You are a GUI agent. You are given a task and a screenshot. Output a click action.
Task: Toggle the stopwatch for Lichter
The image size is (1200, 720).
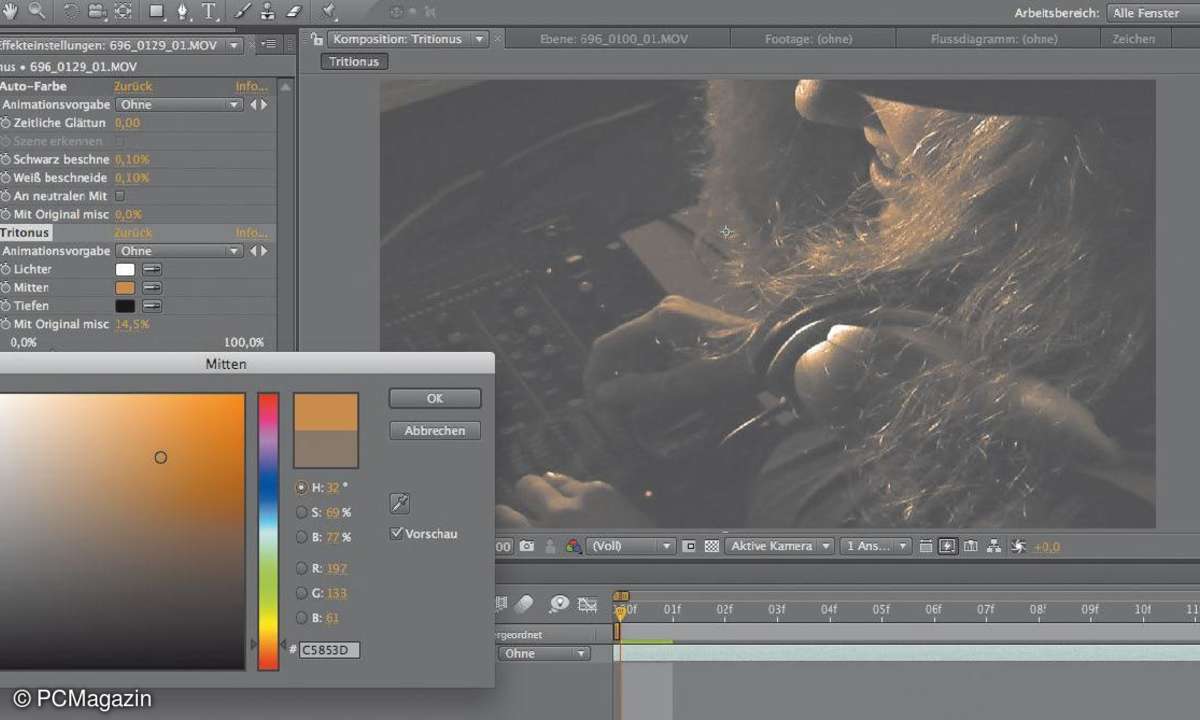pos(6,269)
